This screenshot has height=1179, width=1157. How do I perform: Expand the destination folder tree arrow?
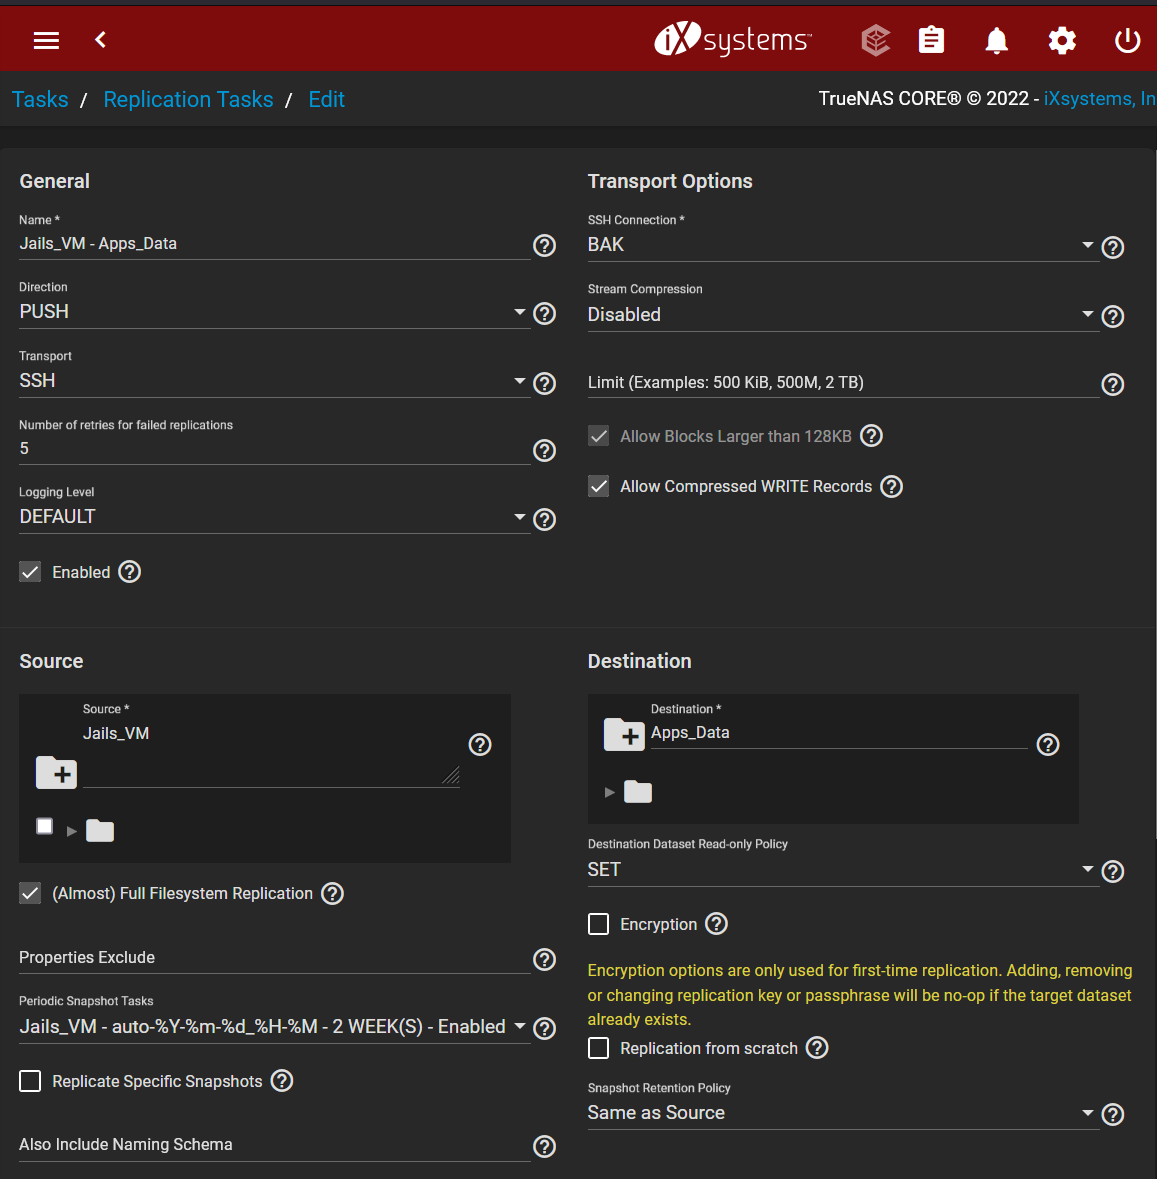pos(610,792)
